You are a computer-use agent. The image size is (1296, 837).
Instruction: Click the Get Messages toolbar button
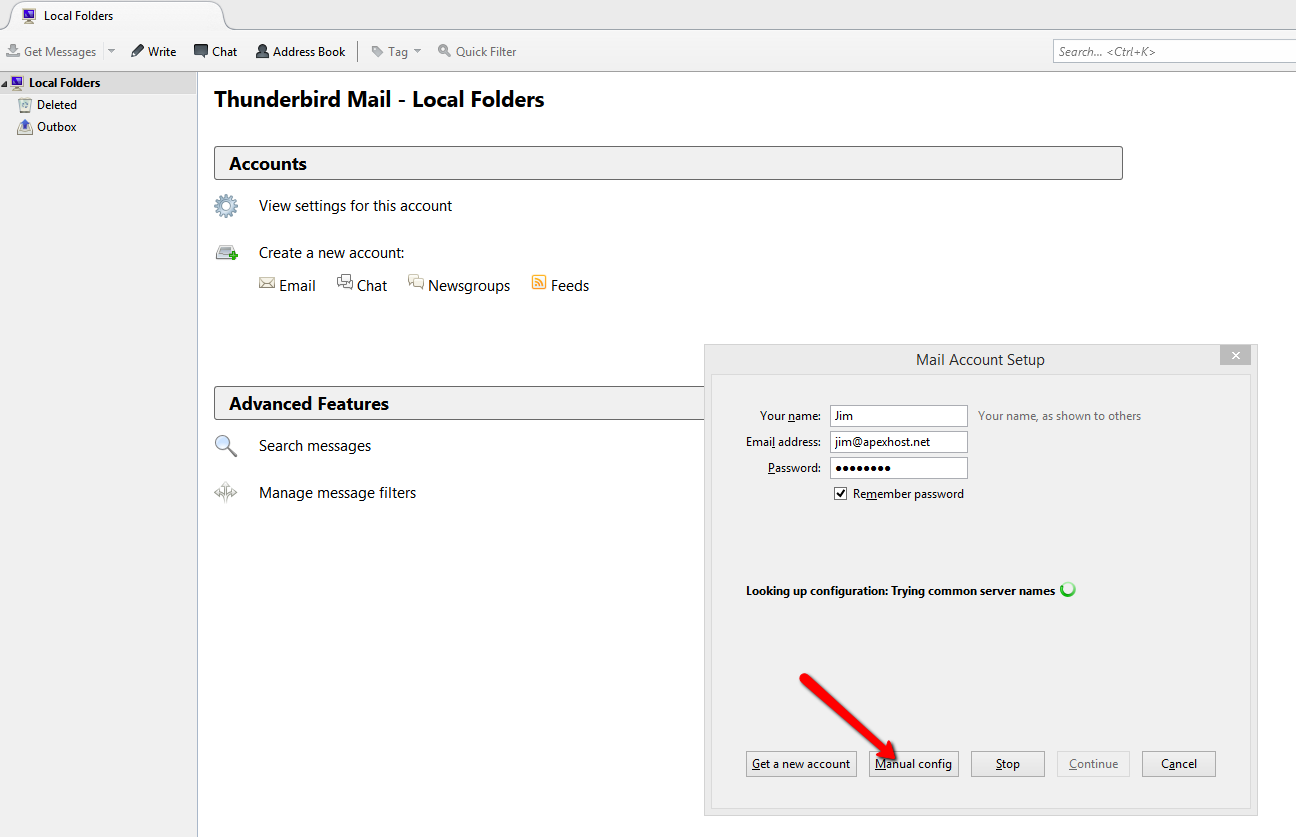(x=52, y=51)
